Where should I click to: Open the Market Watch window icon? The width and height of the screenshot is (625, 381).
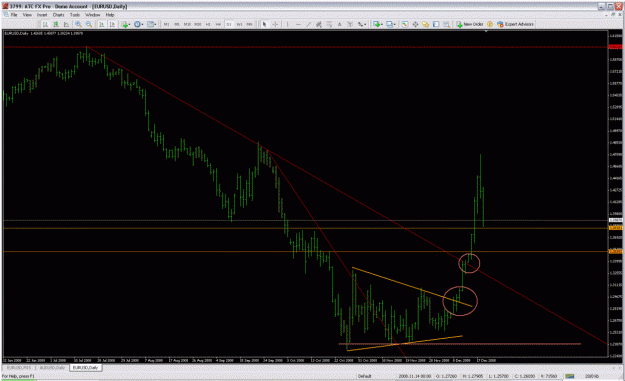click(x=405, y=24)
